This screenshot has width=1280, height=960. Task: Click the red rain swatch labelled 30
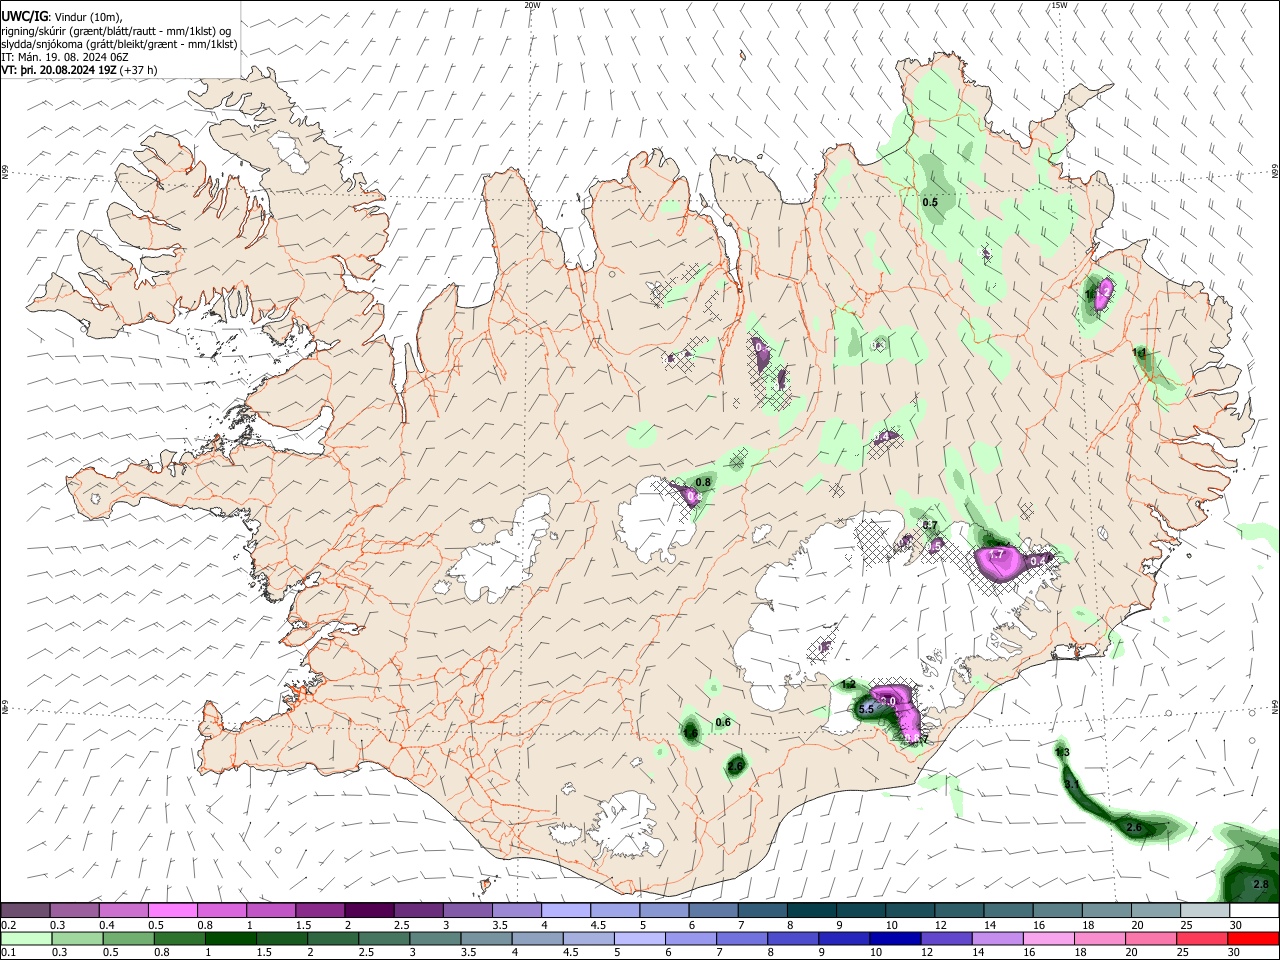tap(1254, 939)
